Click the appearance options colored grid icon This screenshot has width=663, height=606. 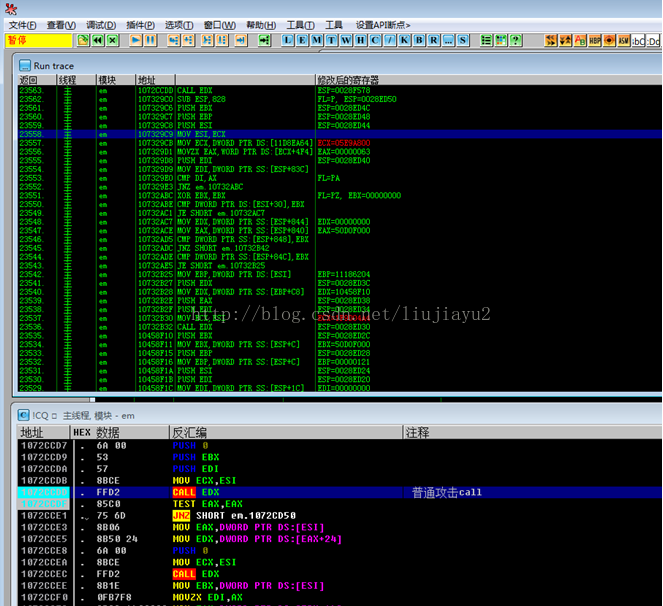coord(501,40)
